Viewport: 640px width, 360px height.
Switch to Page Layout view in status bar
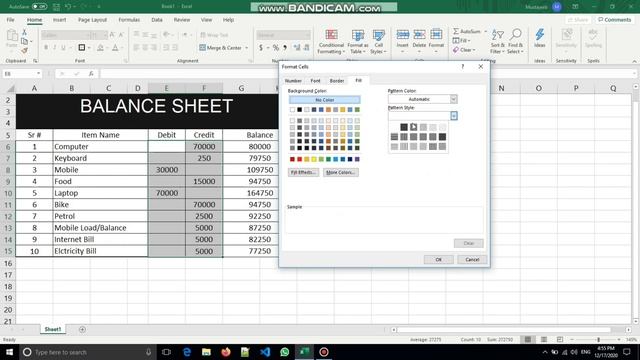tap(544, 340)
